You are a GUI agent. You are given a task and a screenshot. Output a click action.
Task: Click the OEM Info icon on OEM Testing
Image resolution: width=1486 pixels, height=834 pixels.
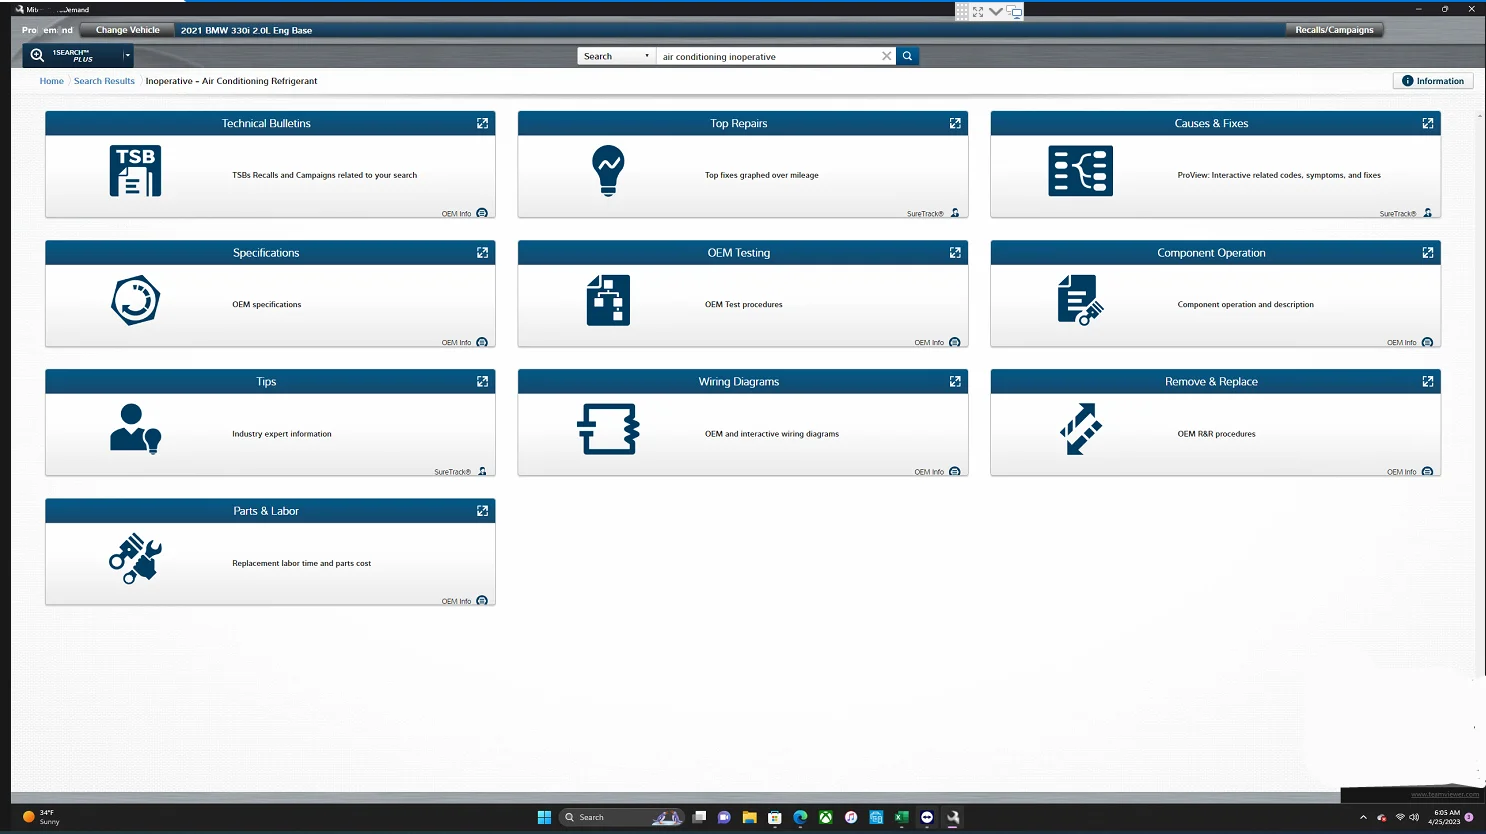[955, 342]
